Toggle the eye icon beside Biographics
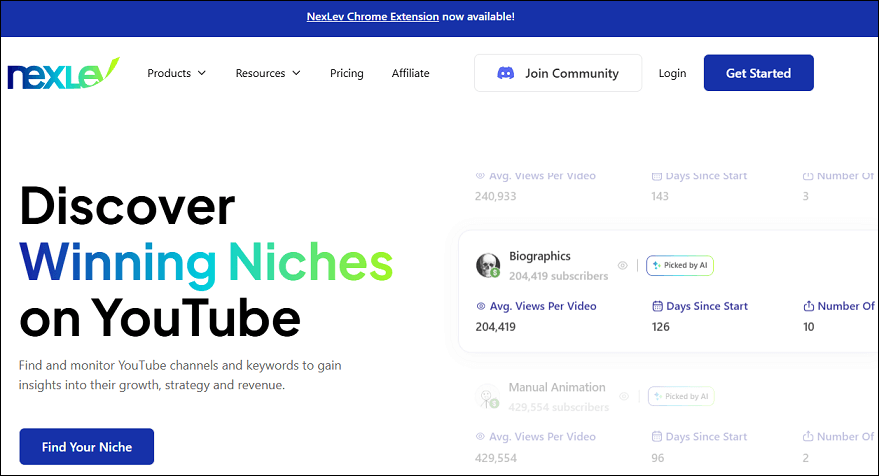Image resolution: width=879 pixels, height=476 pixels. click(x=622, y=266)
